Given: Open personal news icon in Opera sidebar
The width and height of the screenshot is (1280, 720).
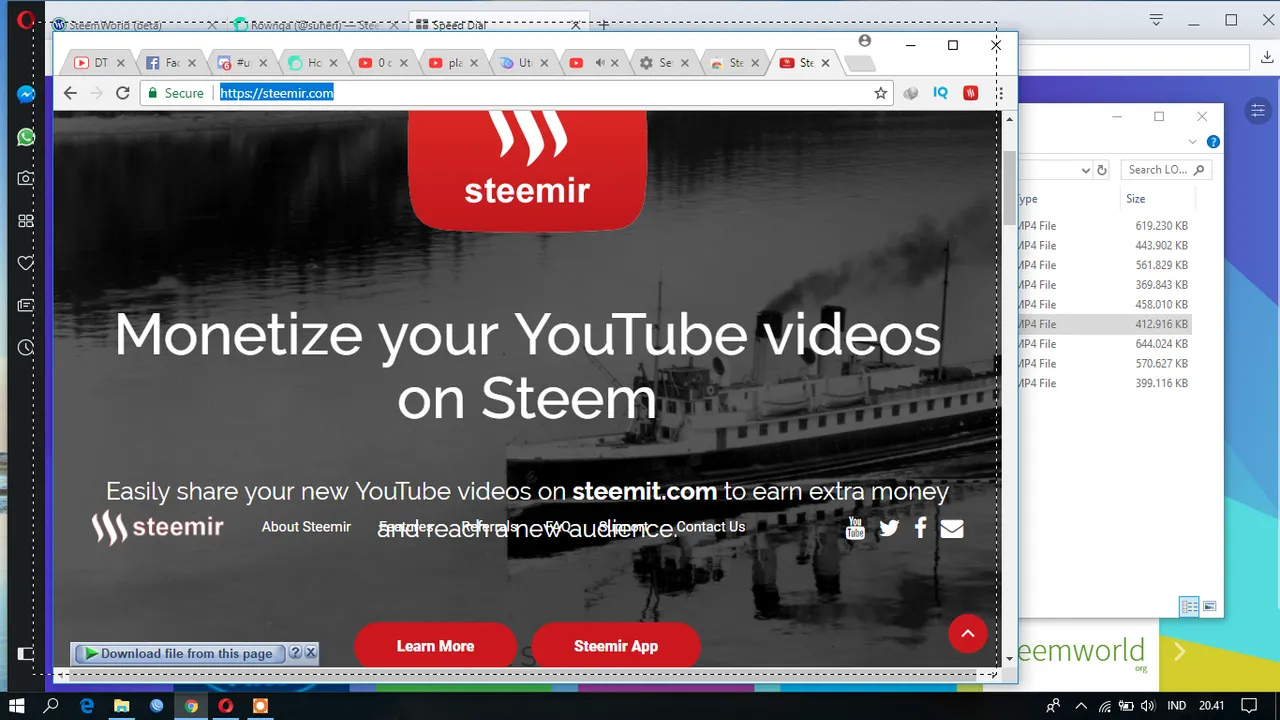Looking at the screenshot, I should point(26,305).
